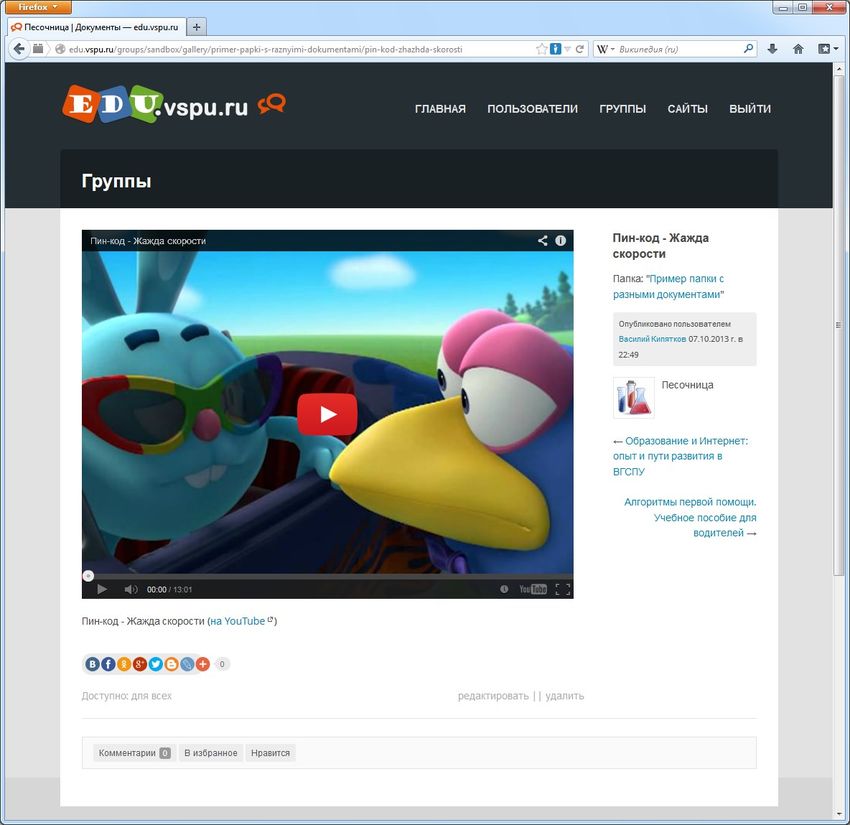Open the ПОЛЬЗОВАТЕЛИ menu item
The image size is (850, 825).
[x=532, y=109]
